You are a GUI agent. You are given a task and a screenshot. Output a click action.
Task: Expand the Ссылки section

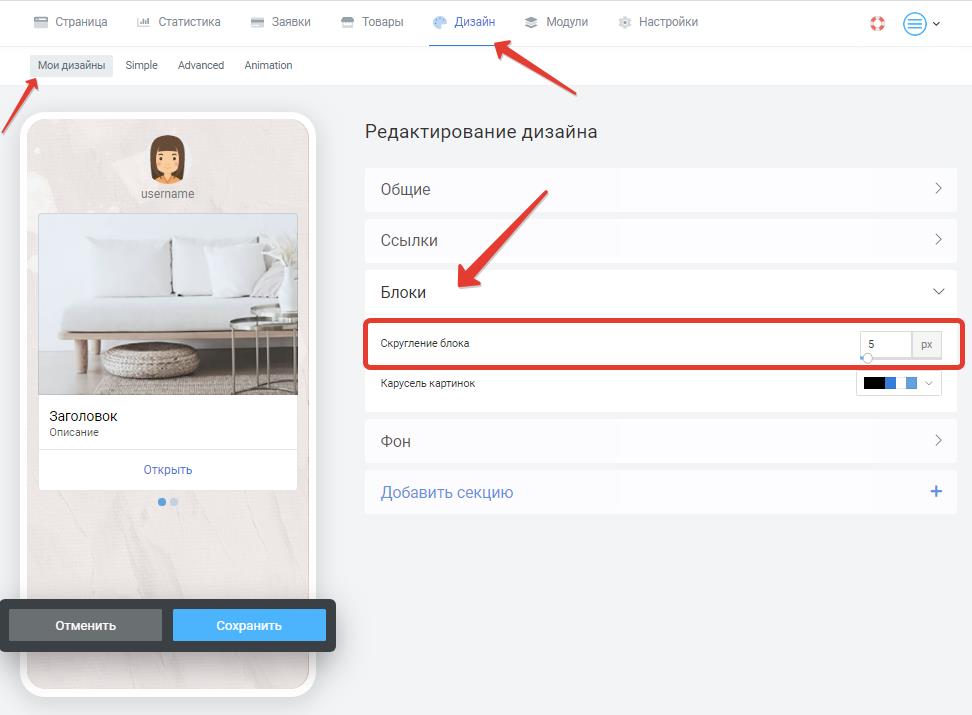(x=661, y=240)
